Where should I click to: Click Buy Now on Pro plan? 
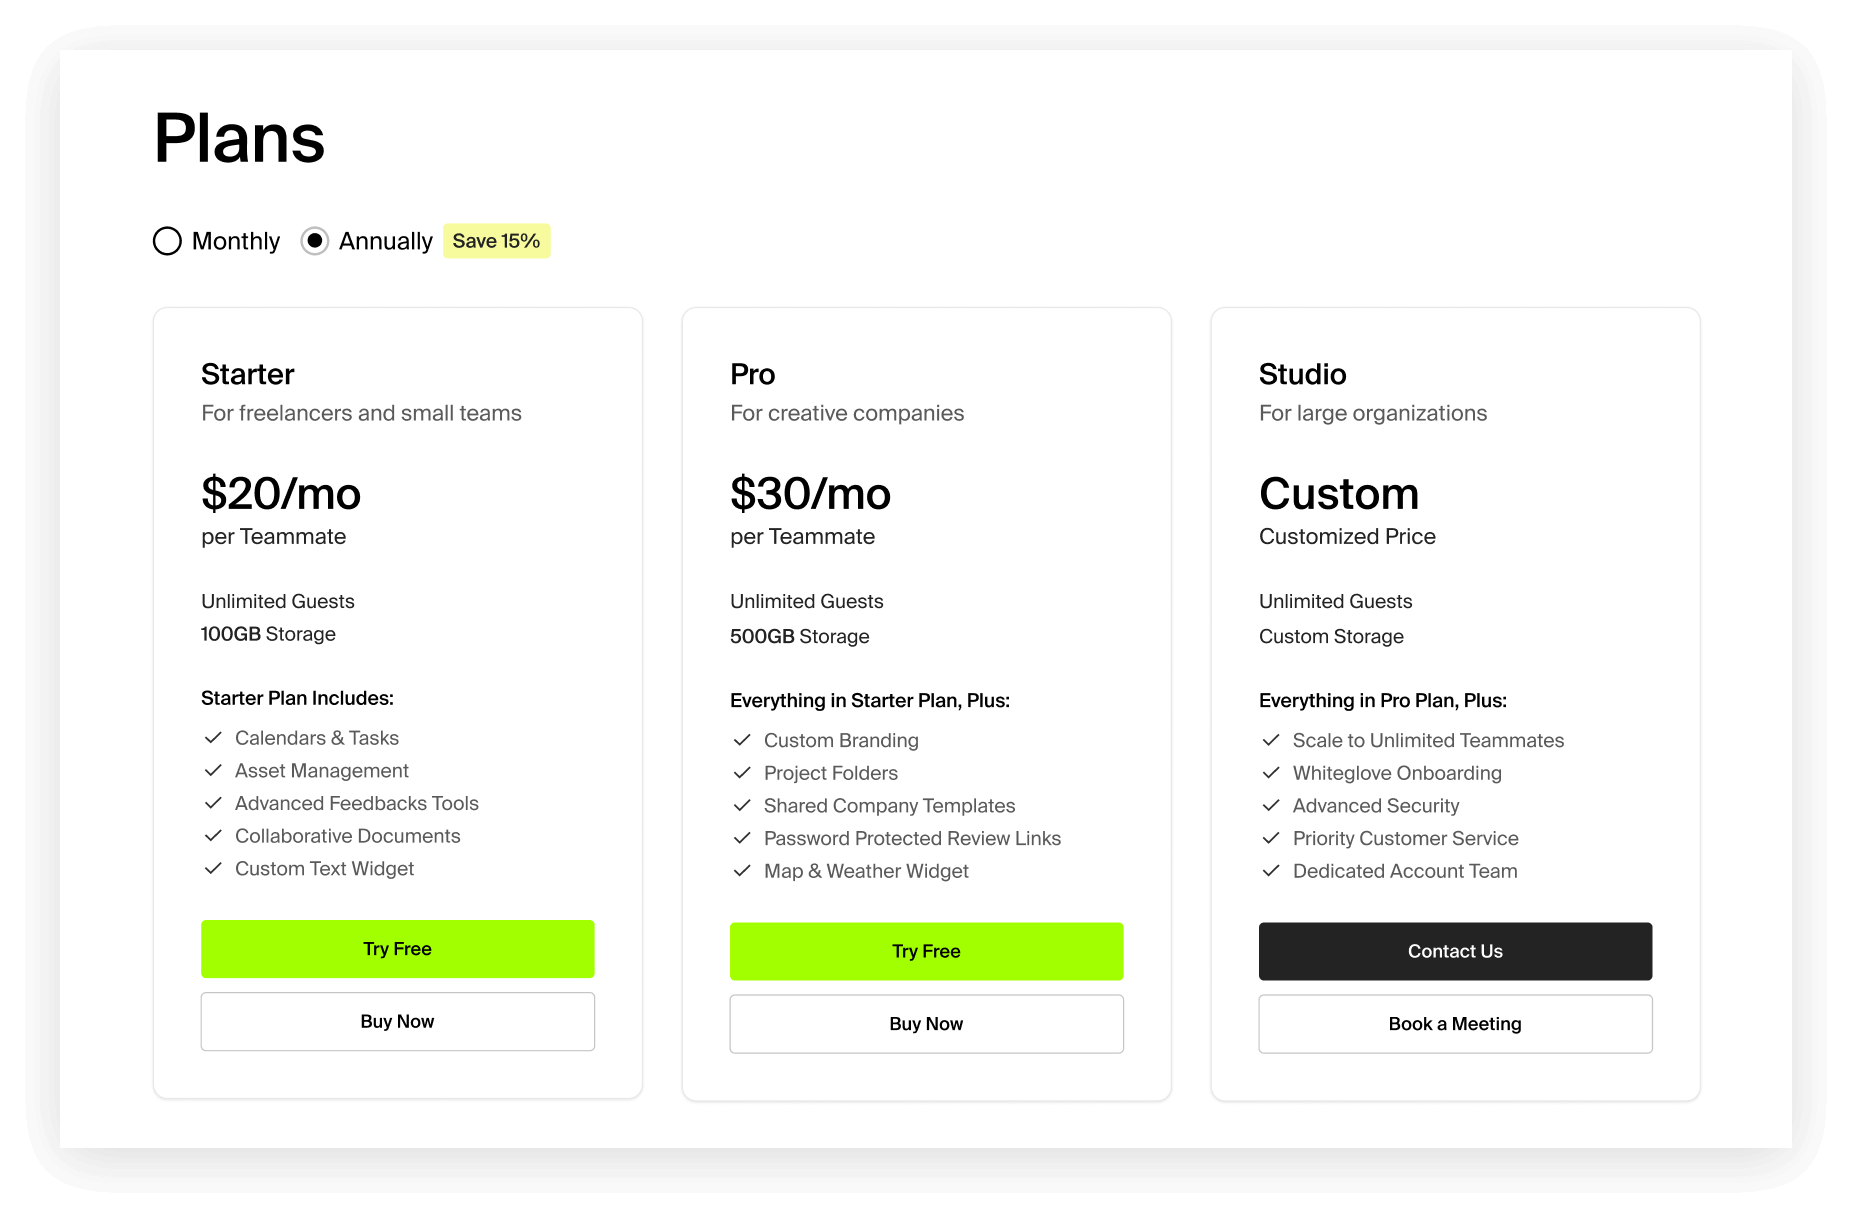click(927, 1024)
